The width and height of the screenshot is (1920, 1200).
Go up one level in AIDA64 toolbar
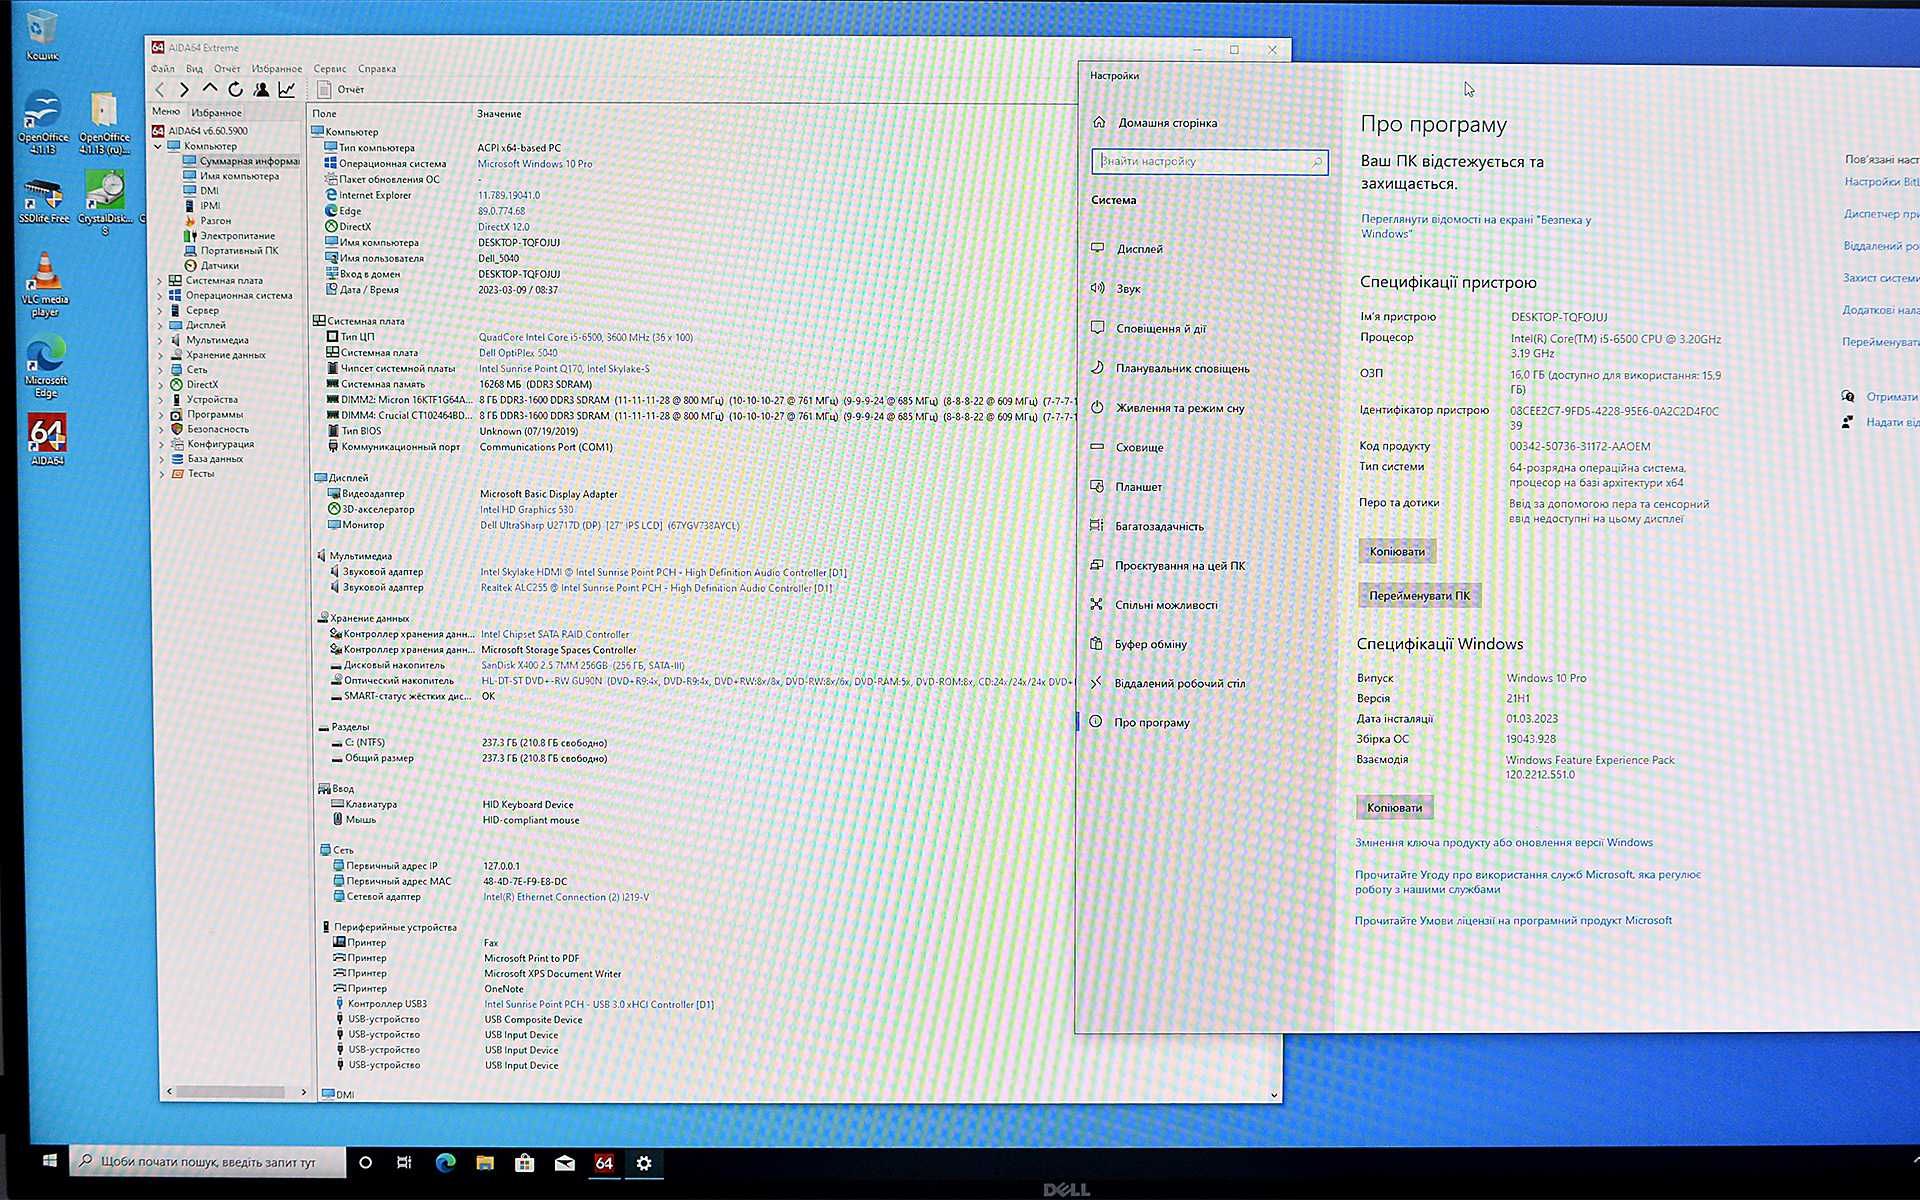click(x=210, y=90)
